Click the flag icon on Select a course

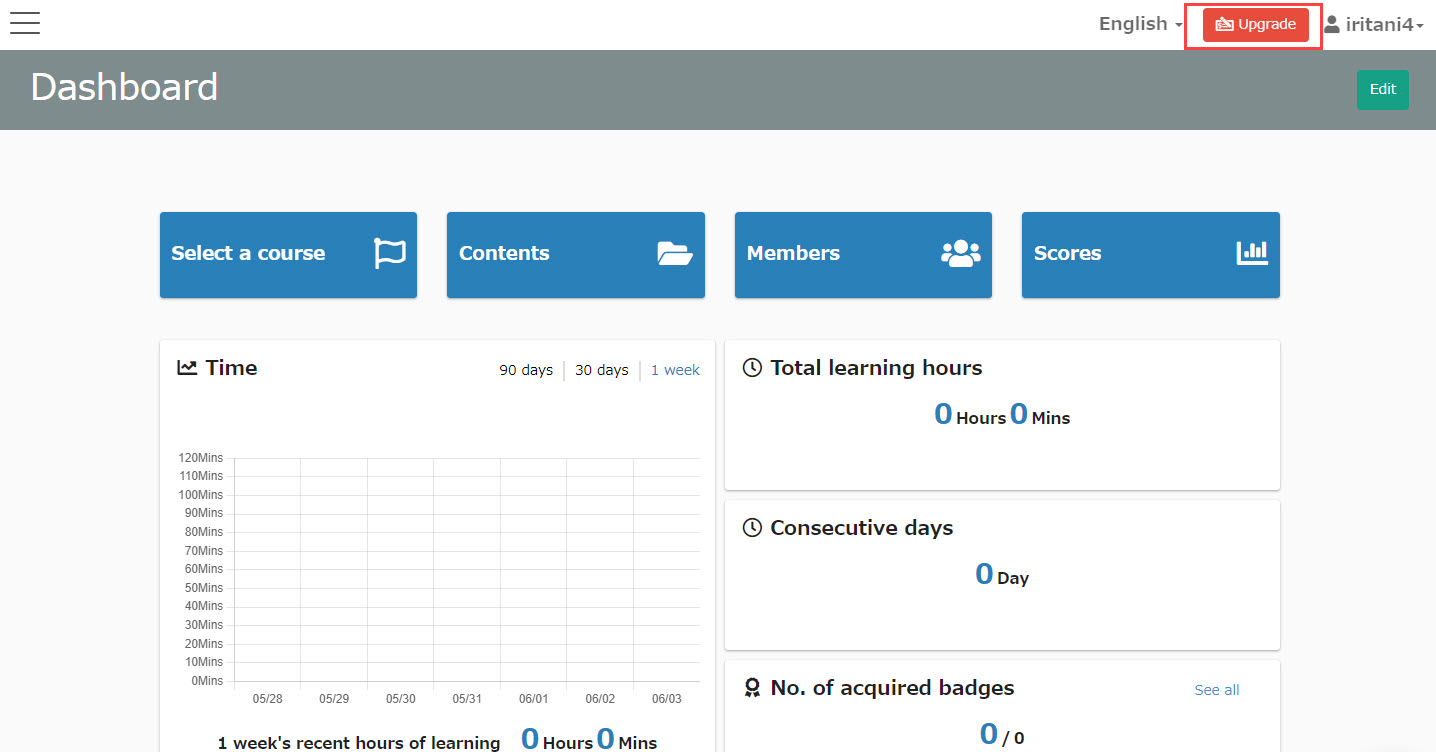click(x=390, y=254)
